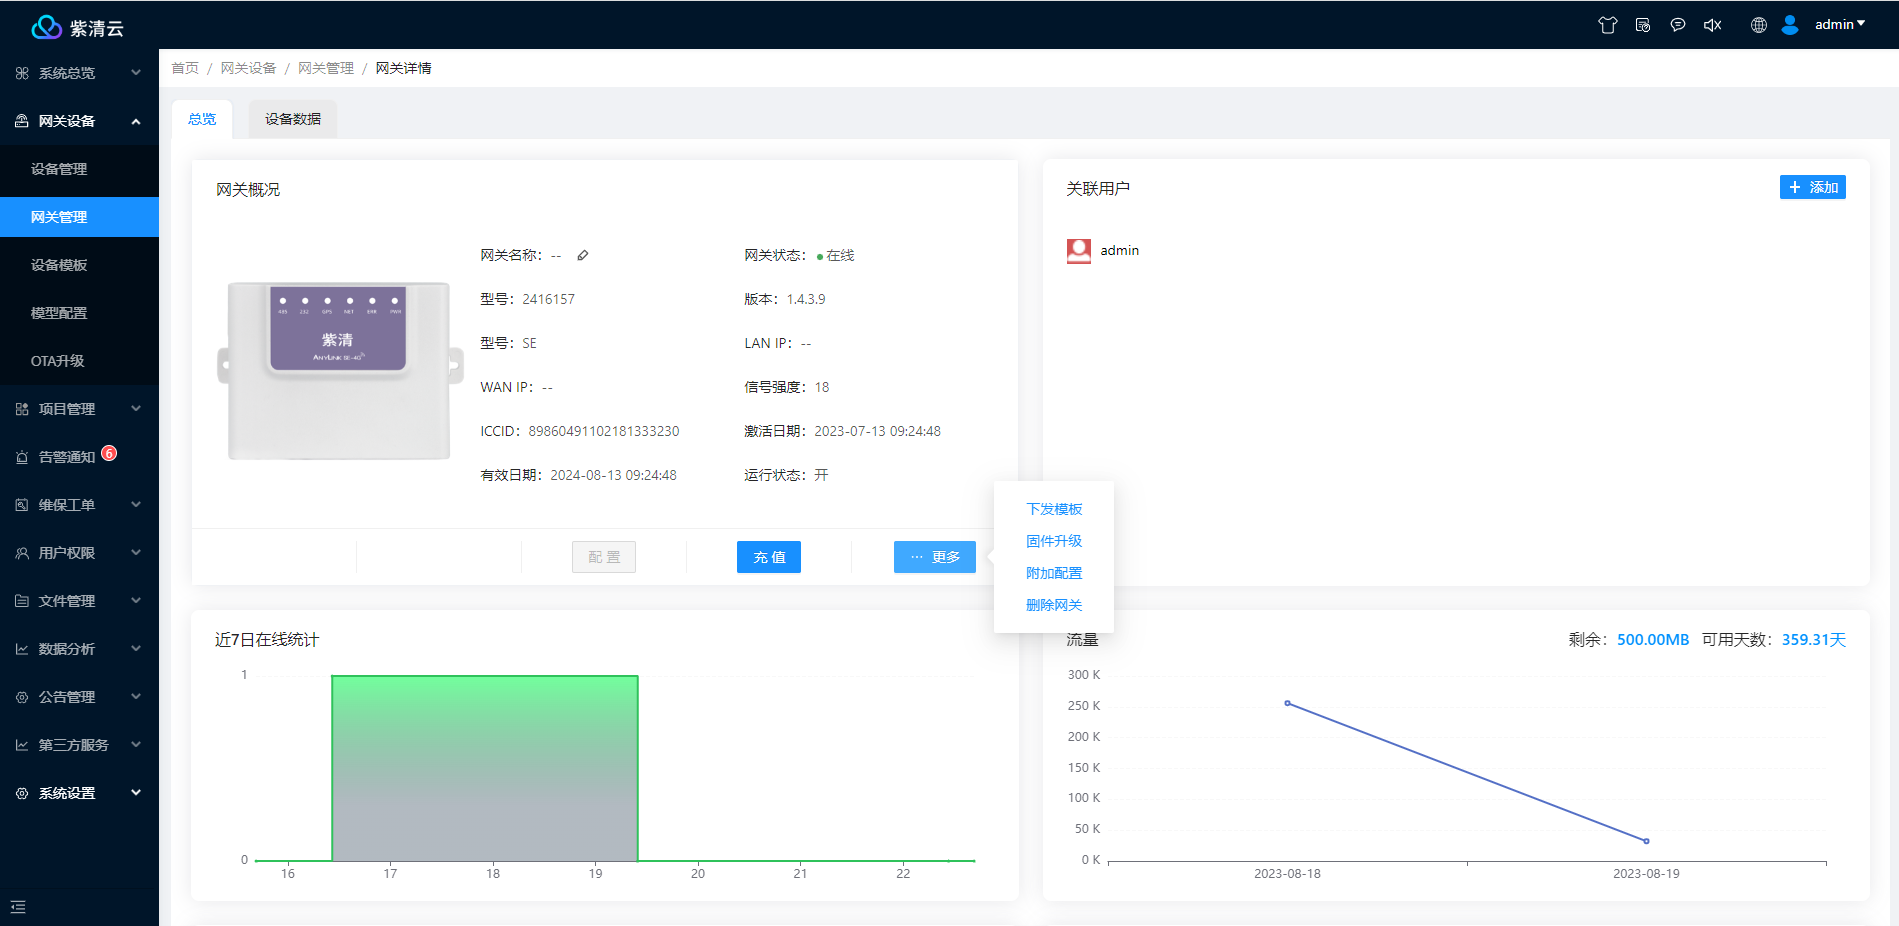
Task: Edit gateway name with pencil icon
Action: pos(582,255)
